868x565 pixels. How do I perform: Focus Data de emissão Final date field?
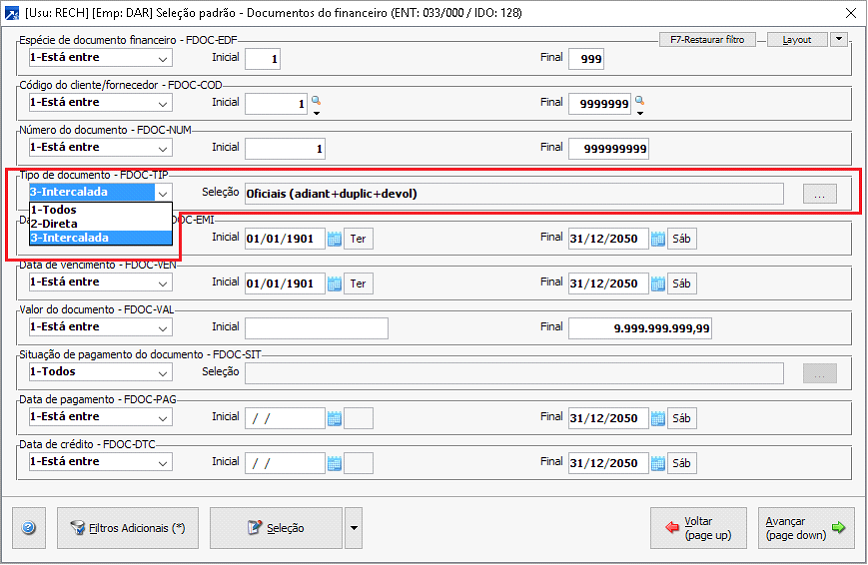pyautogui.click(x=608, y=239)
